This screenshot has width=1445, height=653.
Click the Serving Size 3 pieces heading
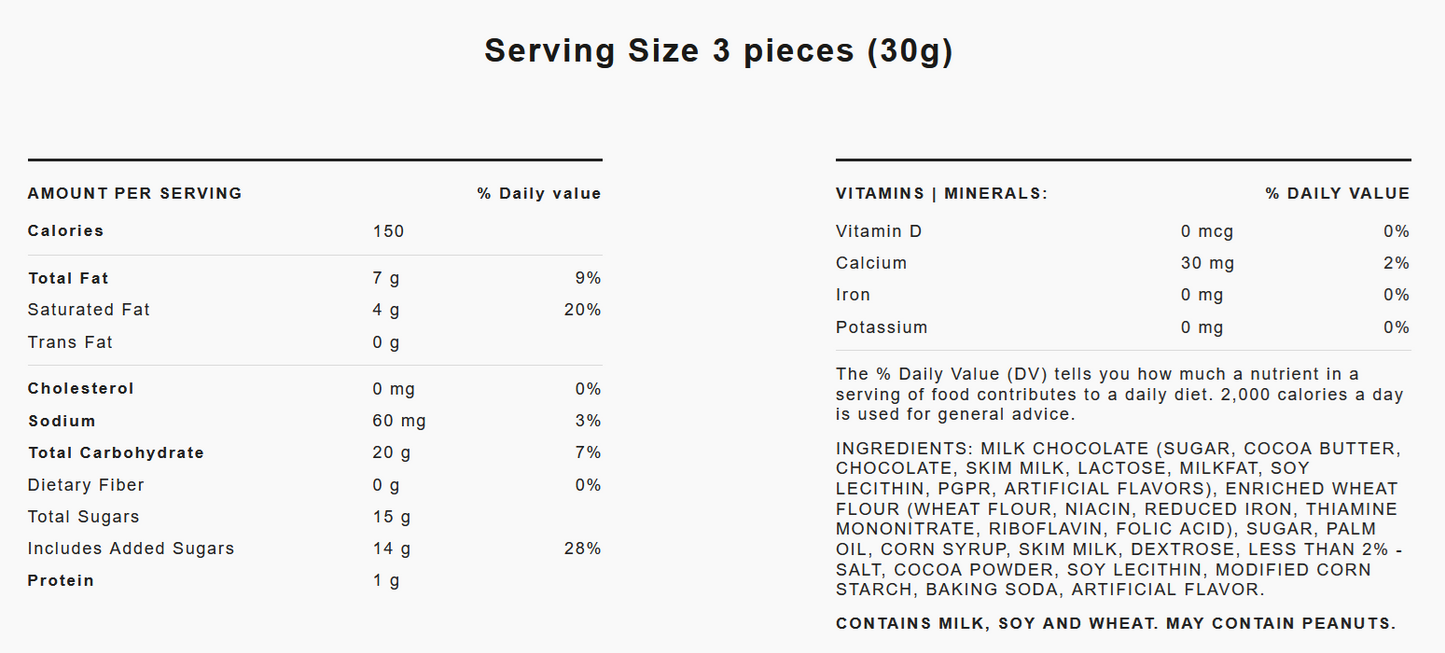718,51
